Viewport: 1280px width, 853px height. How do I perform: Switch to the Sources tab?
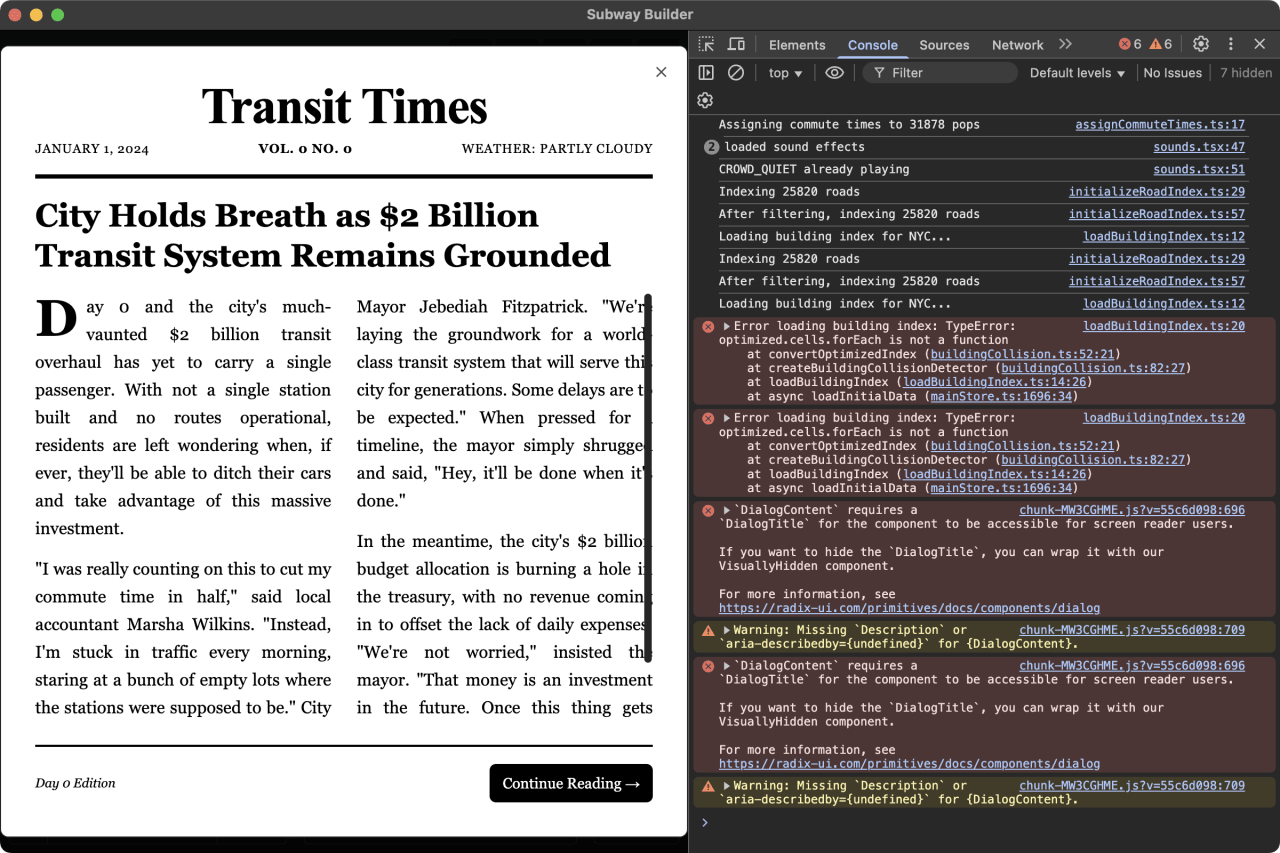click(944, 45)
